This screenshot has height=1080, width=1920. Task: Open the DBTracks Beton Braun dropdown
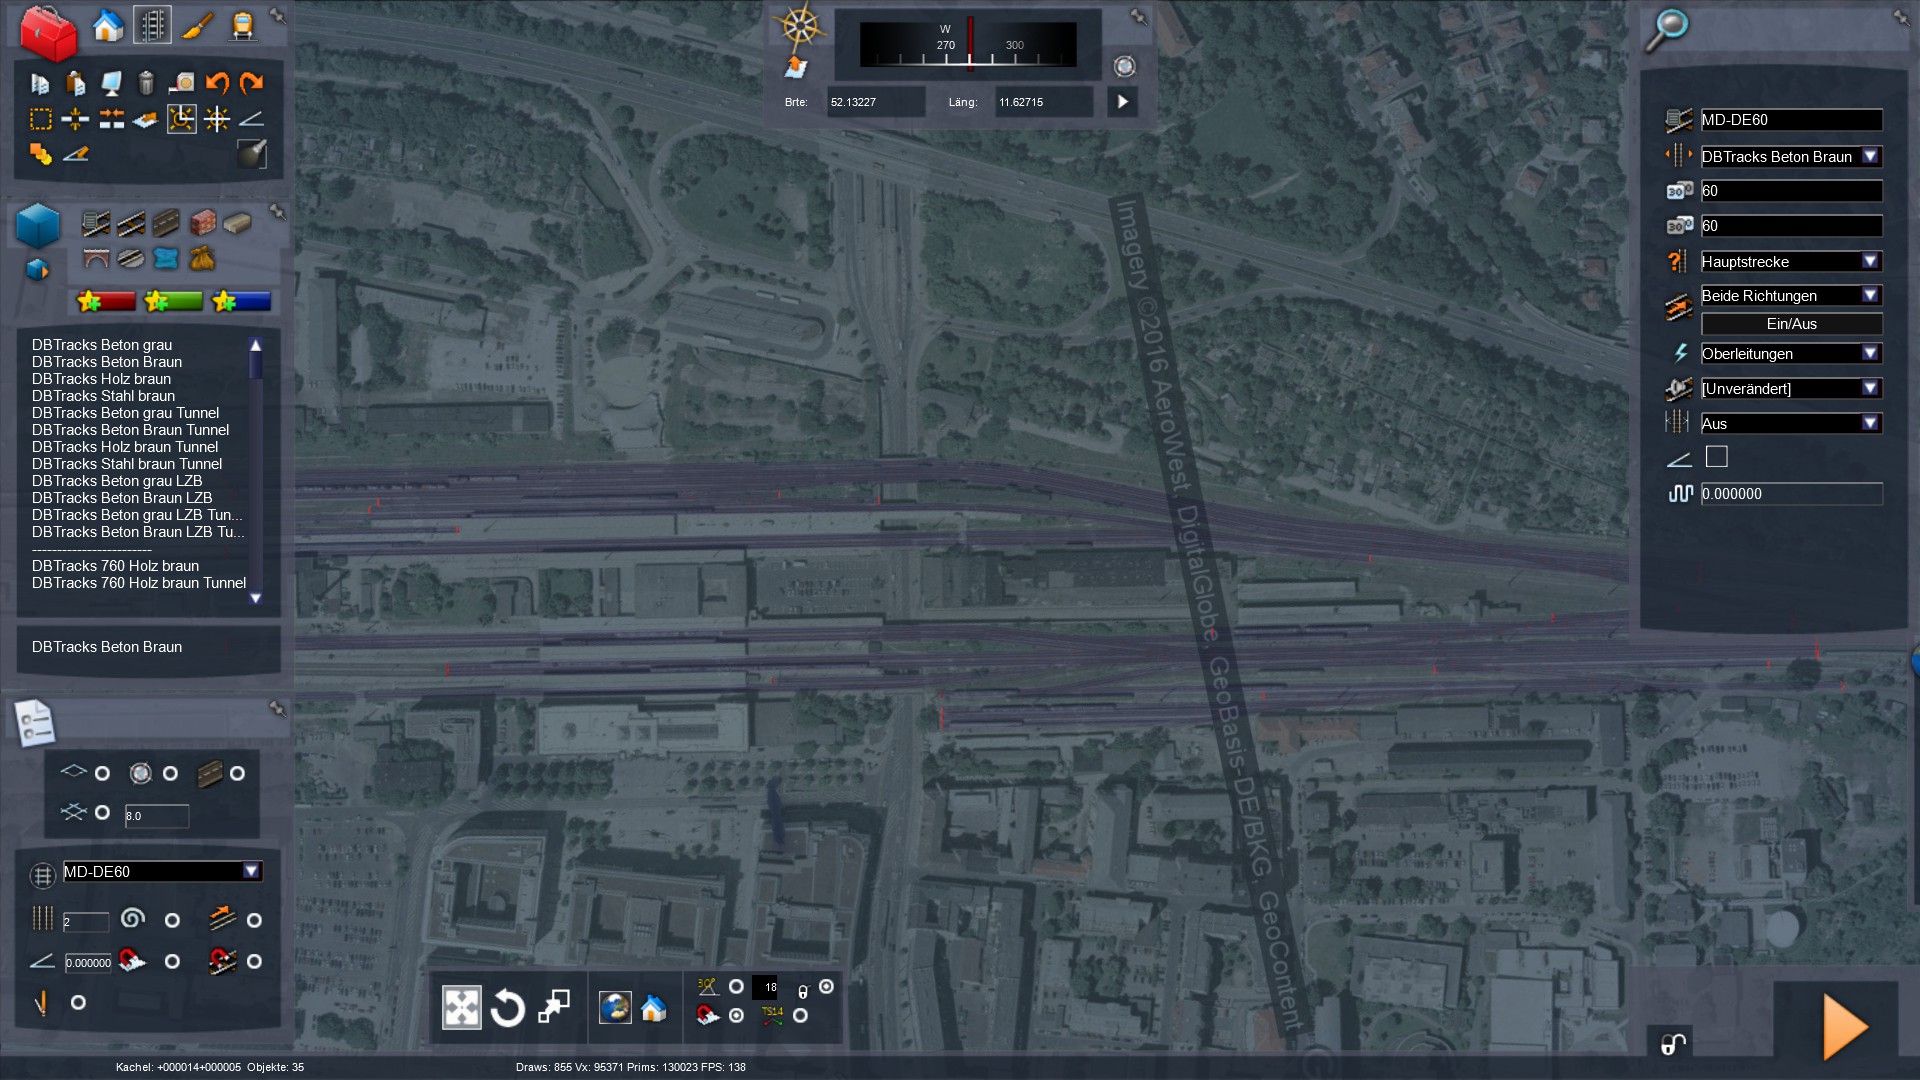(x=1870, y=156)
